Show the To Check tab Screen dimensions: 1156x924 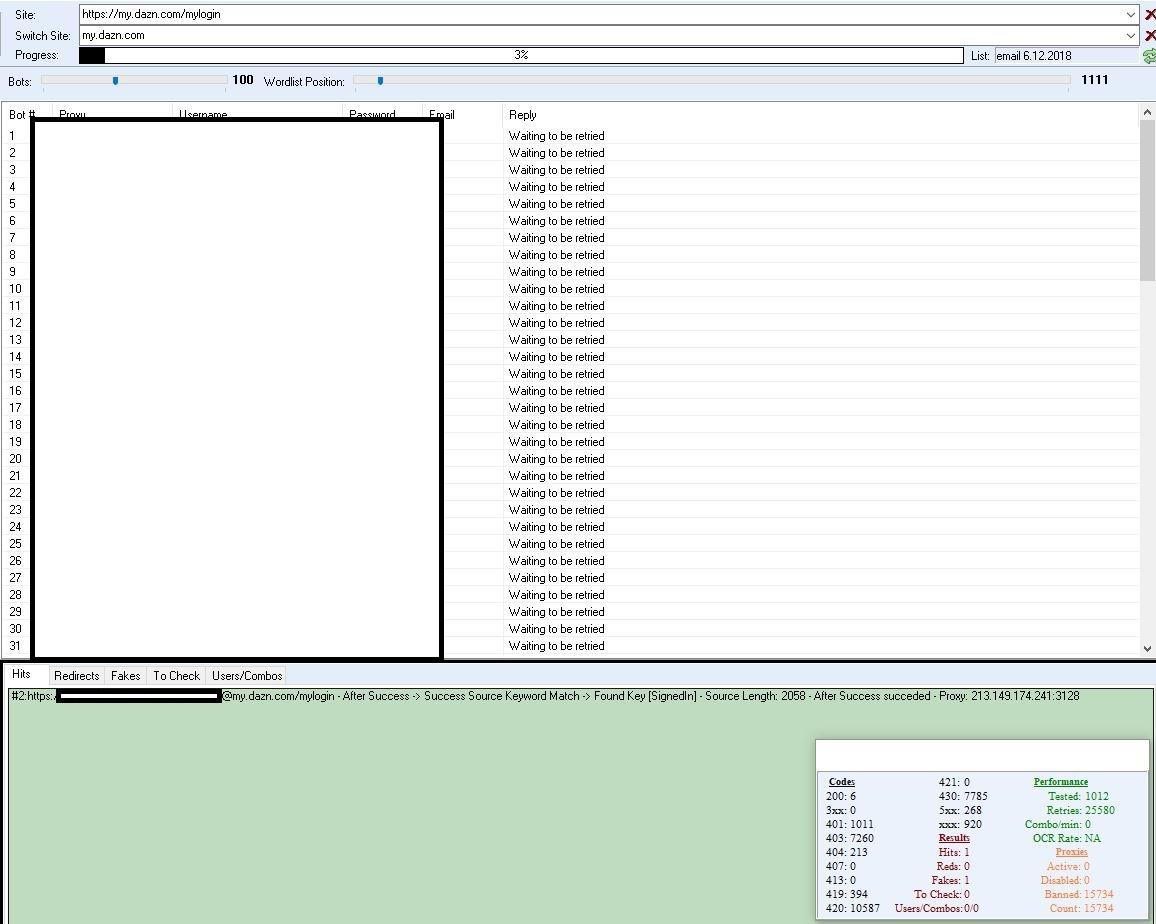coord(176,676)
